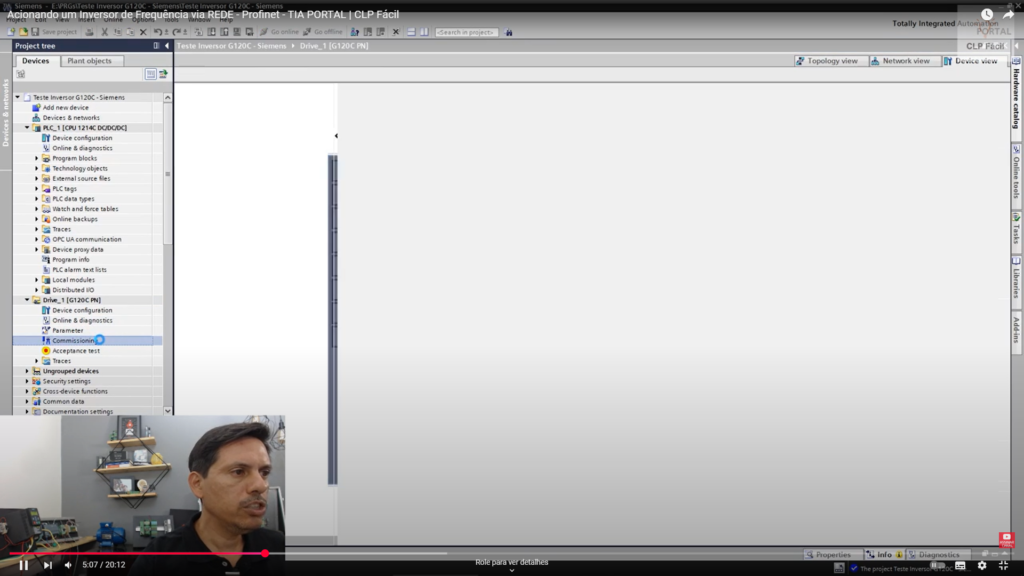This screenshot has height=576, width=1024.
Task: Click the Open project icon
Action: click(24, 32)
